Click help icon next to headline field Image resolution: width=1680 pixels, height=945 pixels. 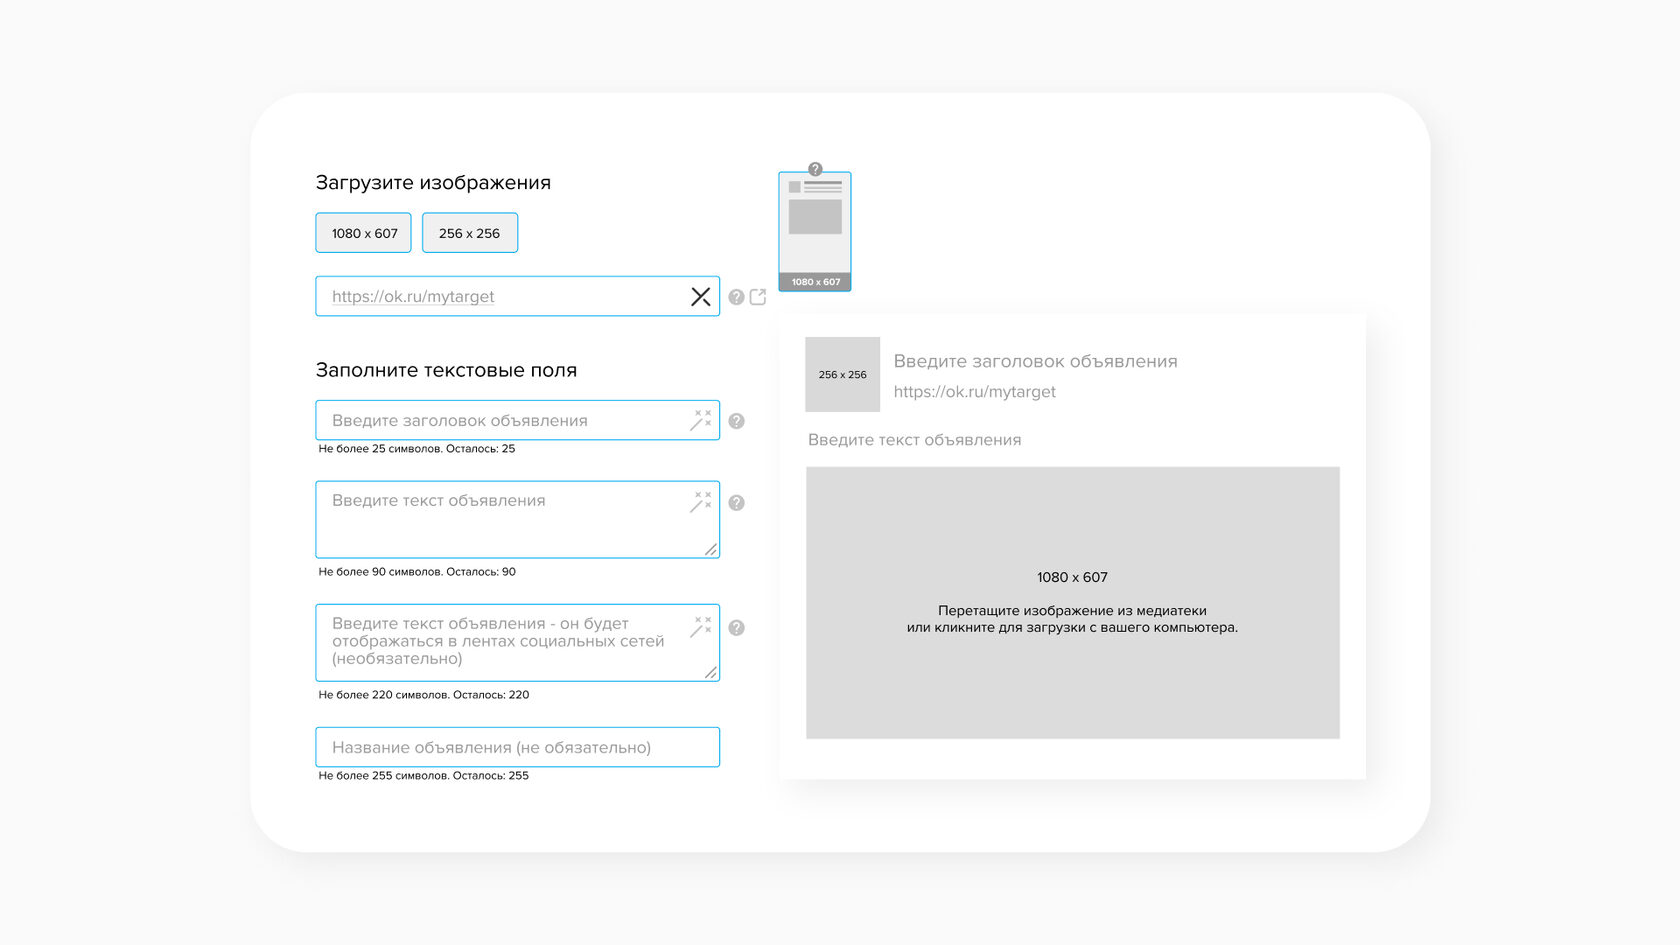coord(736,421)
